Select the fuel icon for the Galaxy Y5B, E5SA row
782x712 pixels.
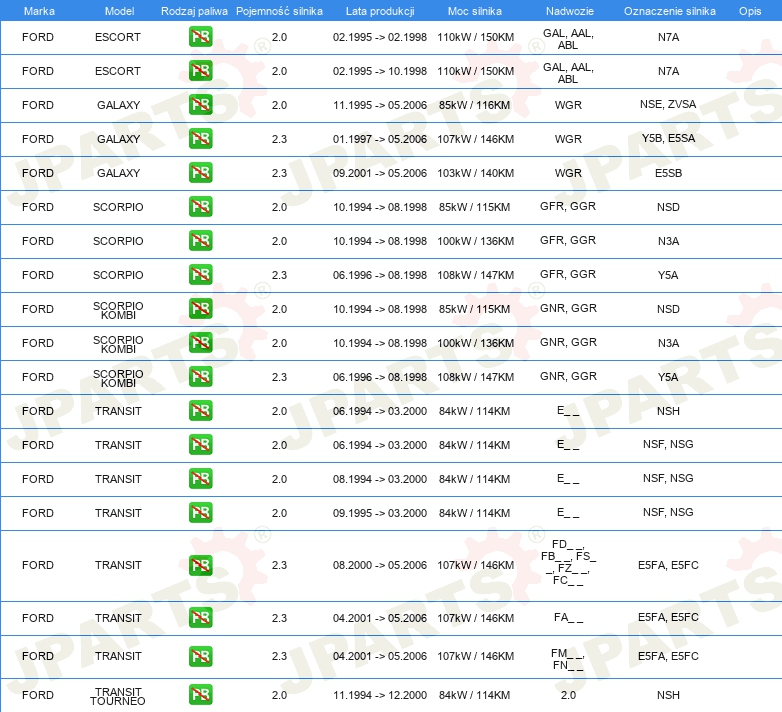click(200, 139)
